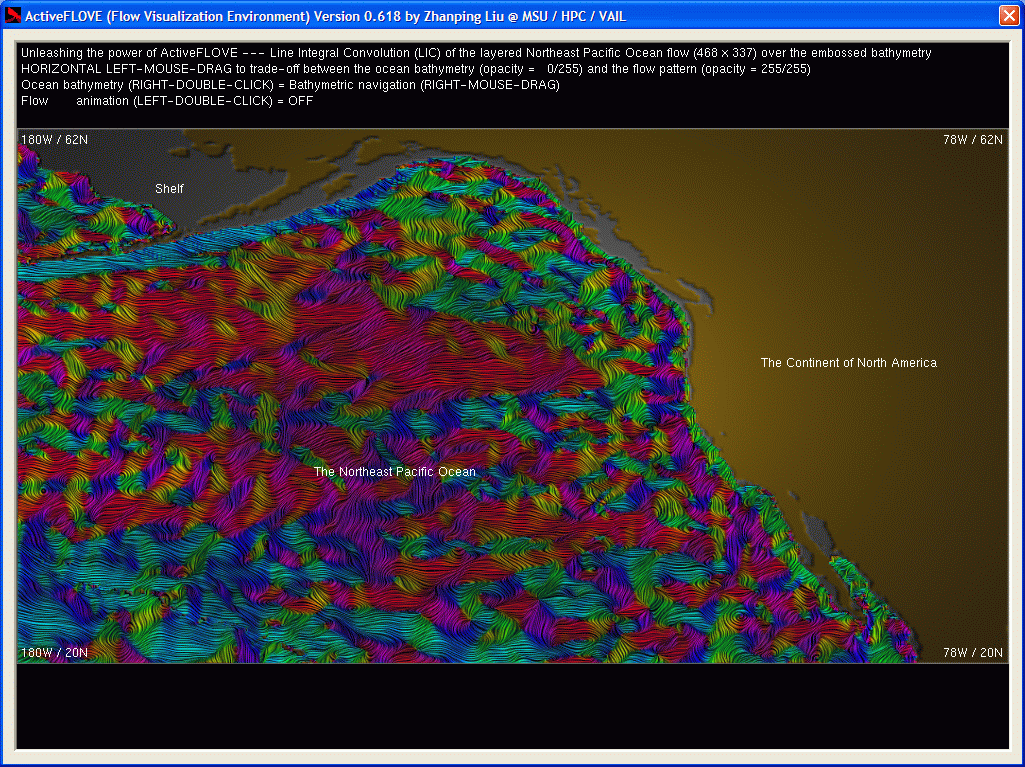Close the ActiveFLOVE window
This screenshot has width=1025, height=767.
[x=1008, y=15]
